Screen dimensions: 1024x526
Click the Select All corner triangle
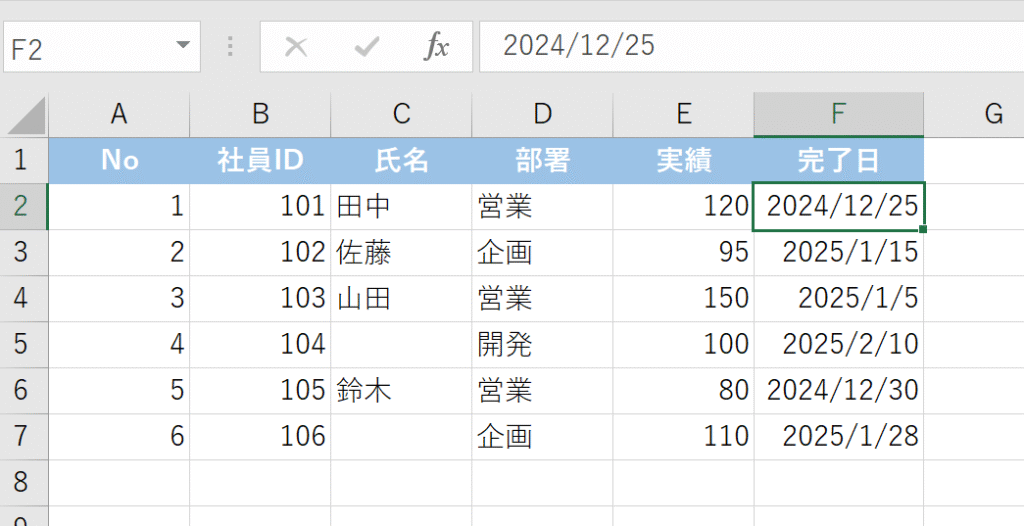[27, 116]
